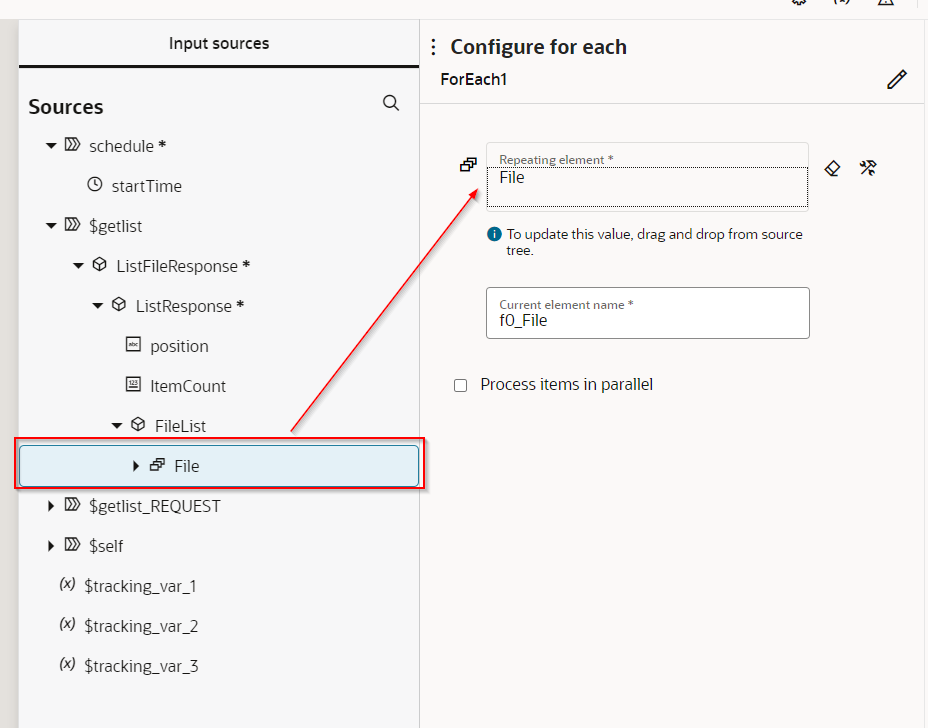Viewport: 928px width, 728px height.
Task: Click the Current element name field
Action: [647, 313]
